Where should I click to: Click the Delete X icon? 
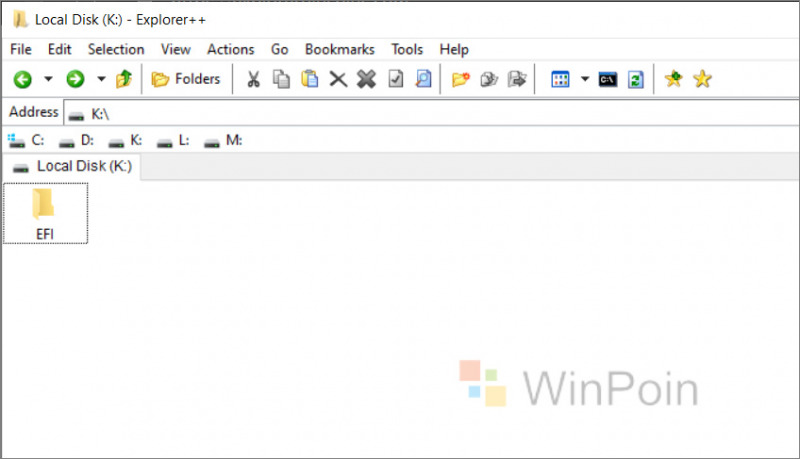(338, 79)
